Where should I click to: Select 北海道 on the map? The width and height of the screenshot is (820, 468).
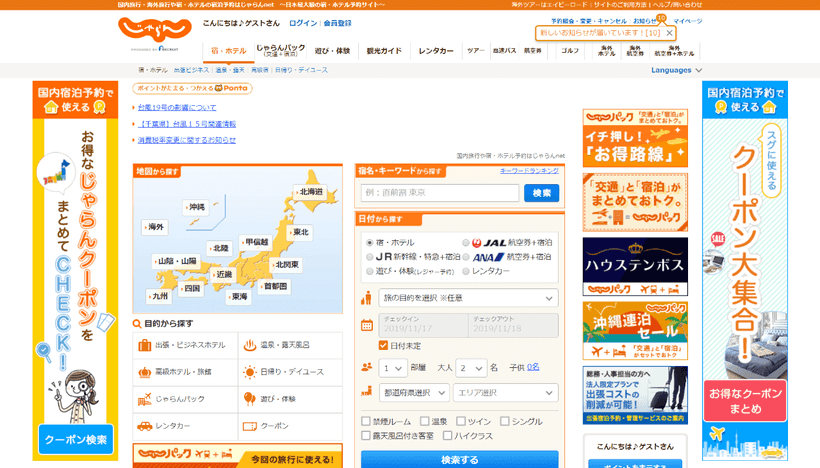310,192
